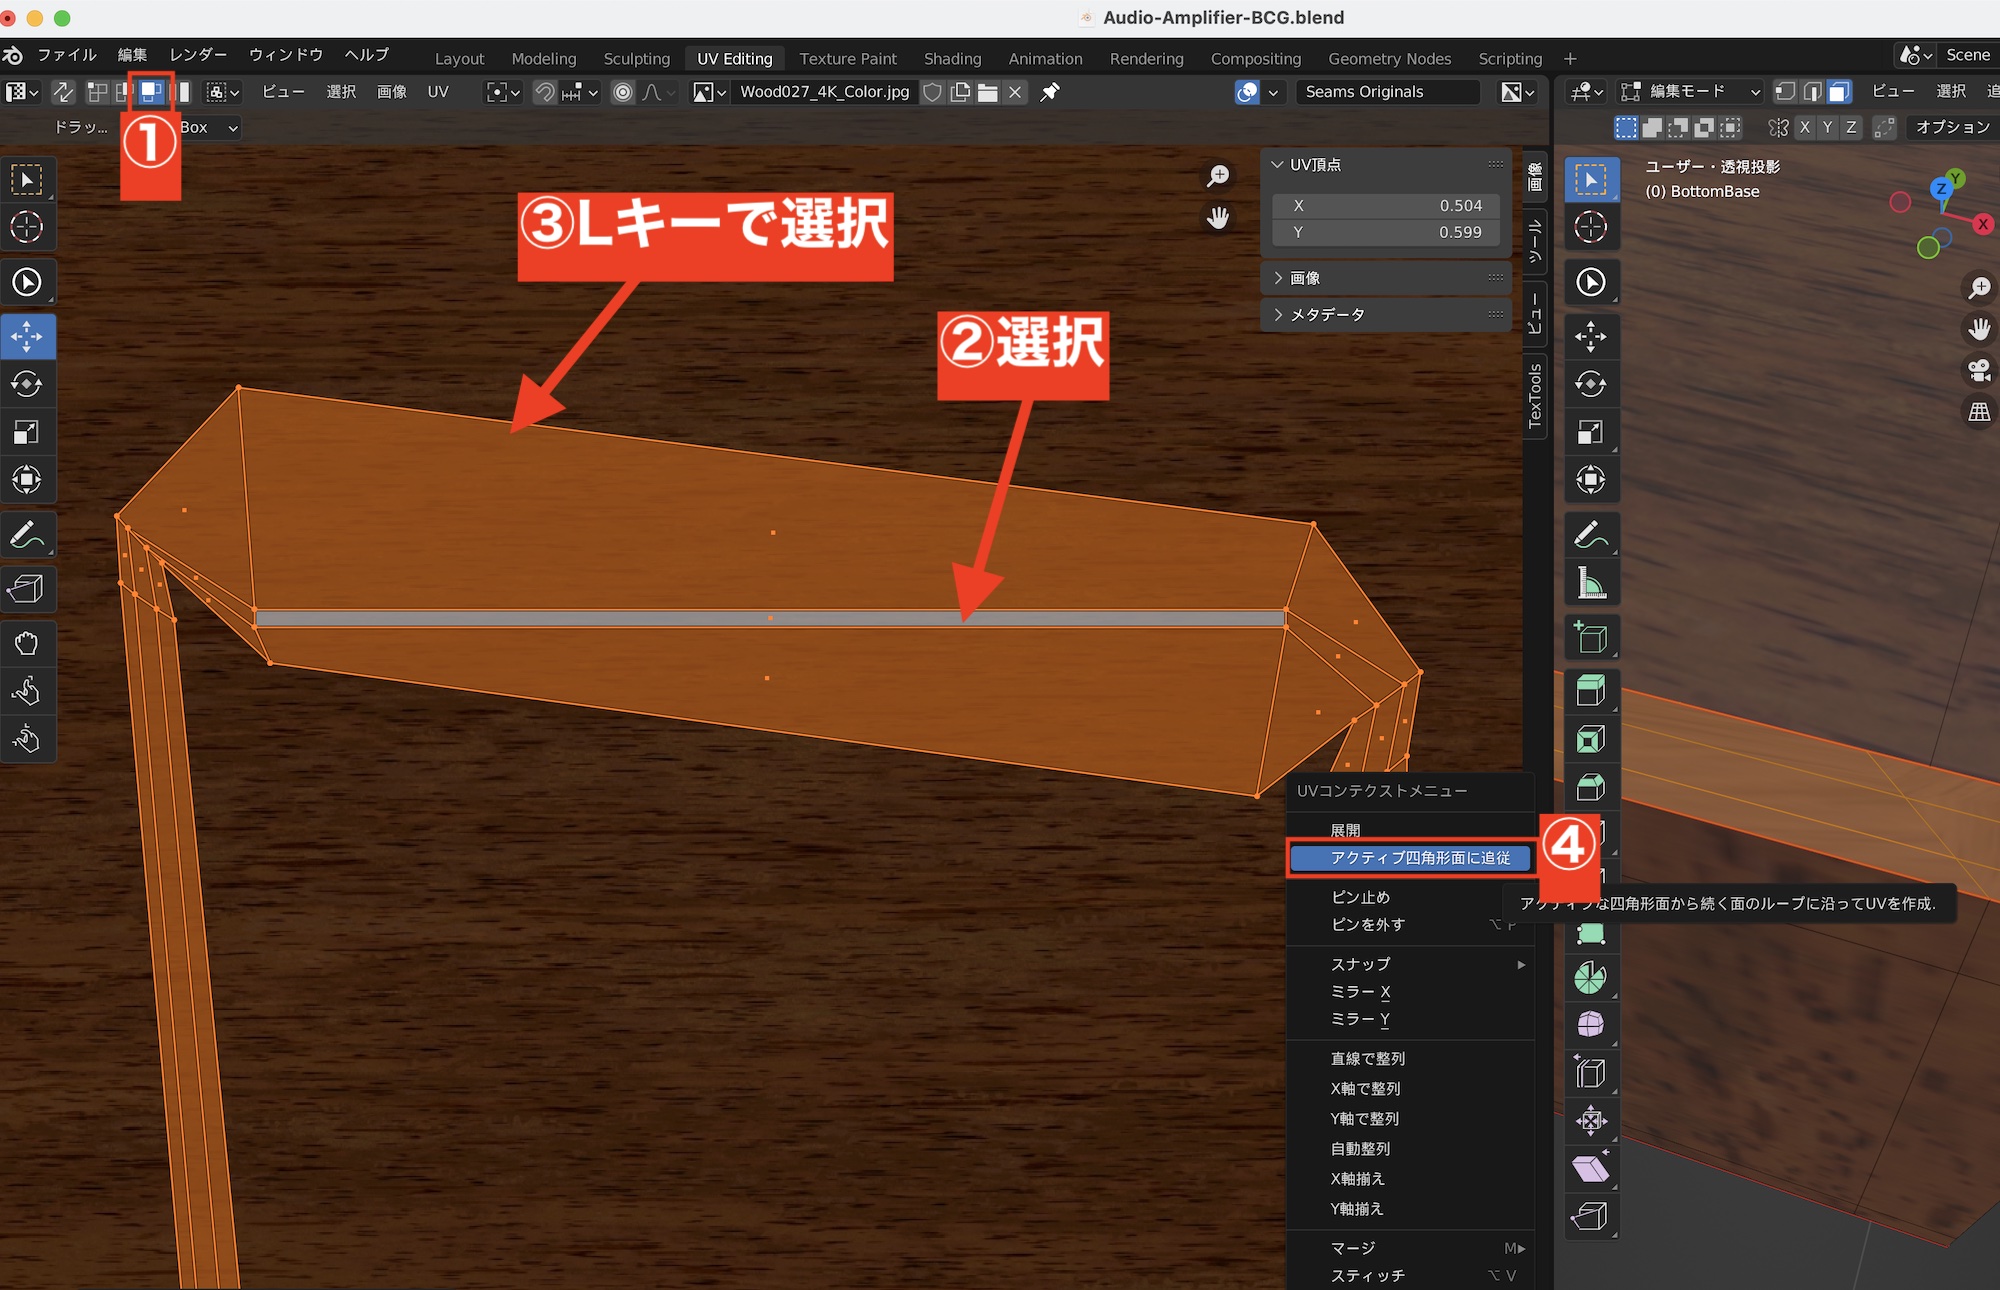The height and width of the screenshot is (1290, 2000).
Task: Click the zoom magnifier icon in UV editor
Action: click(1218, 177)
